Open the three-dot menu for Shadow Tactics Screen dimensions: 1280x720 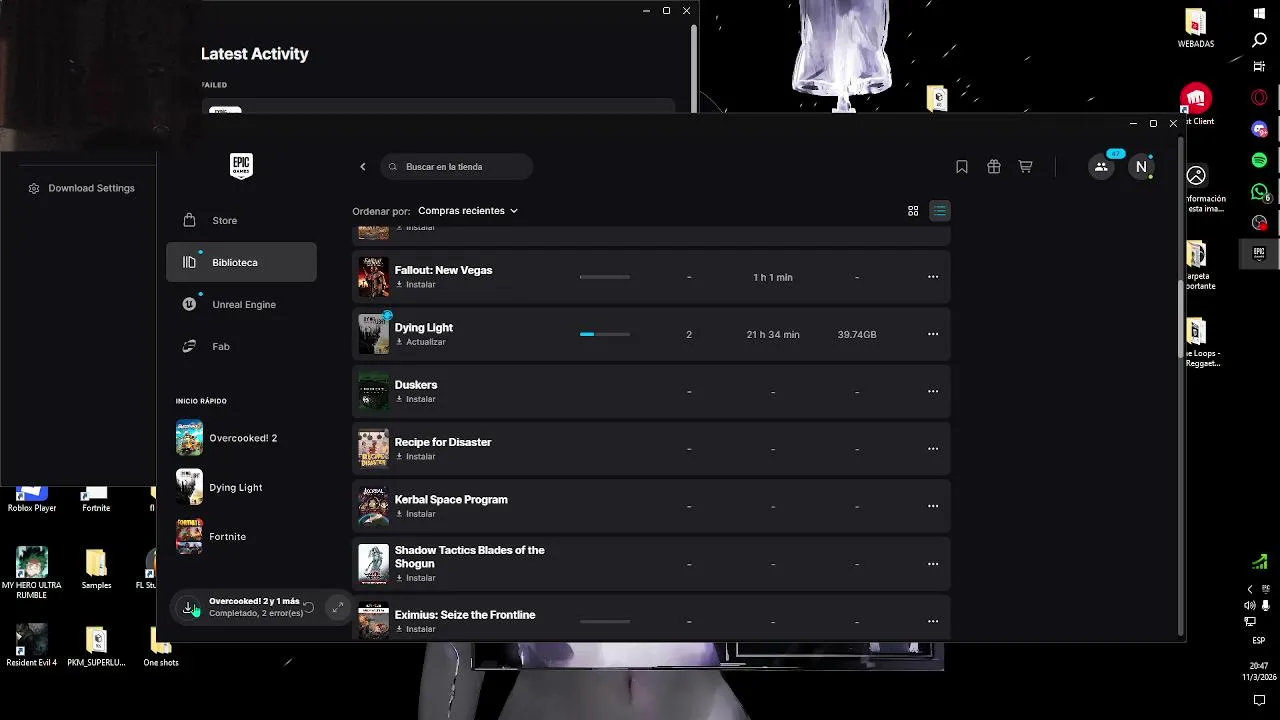(x=933, y=564)
